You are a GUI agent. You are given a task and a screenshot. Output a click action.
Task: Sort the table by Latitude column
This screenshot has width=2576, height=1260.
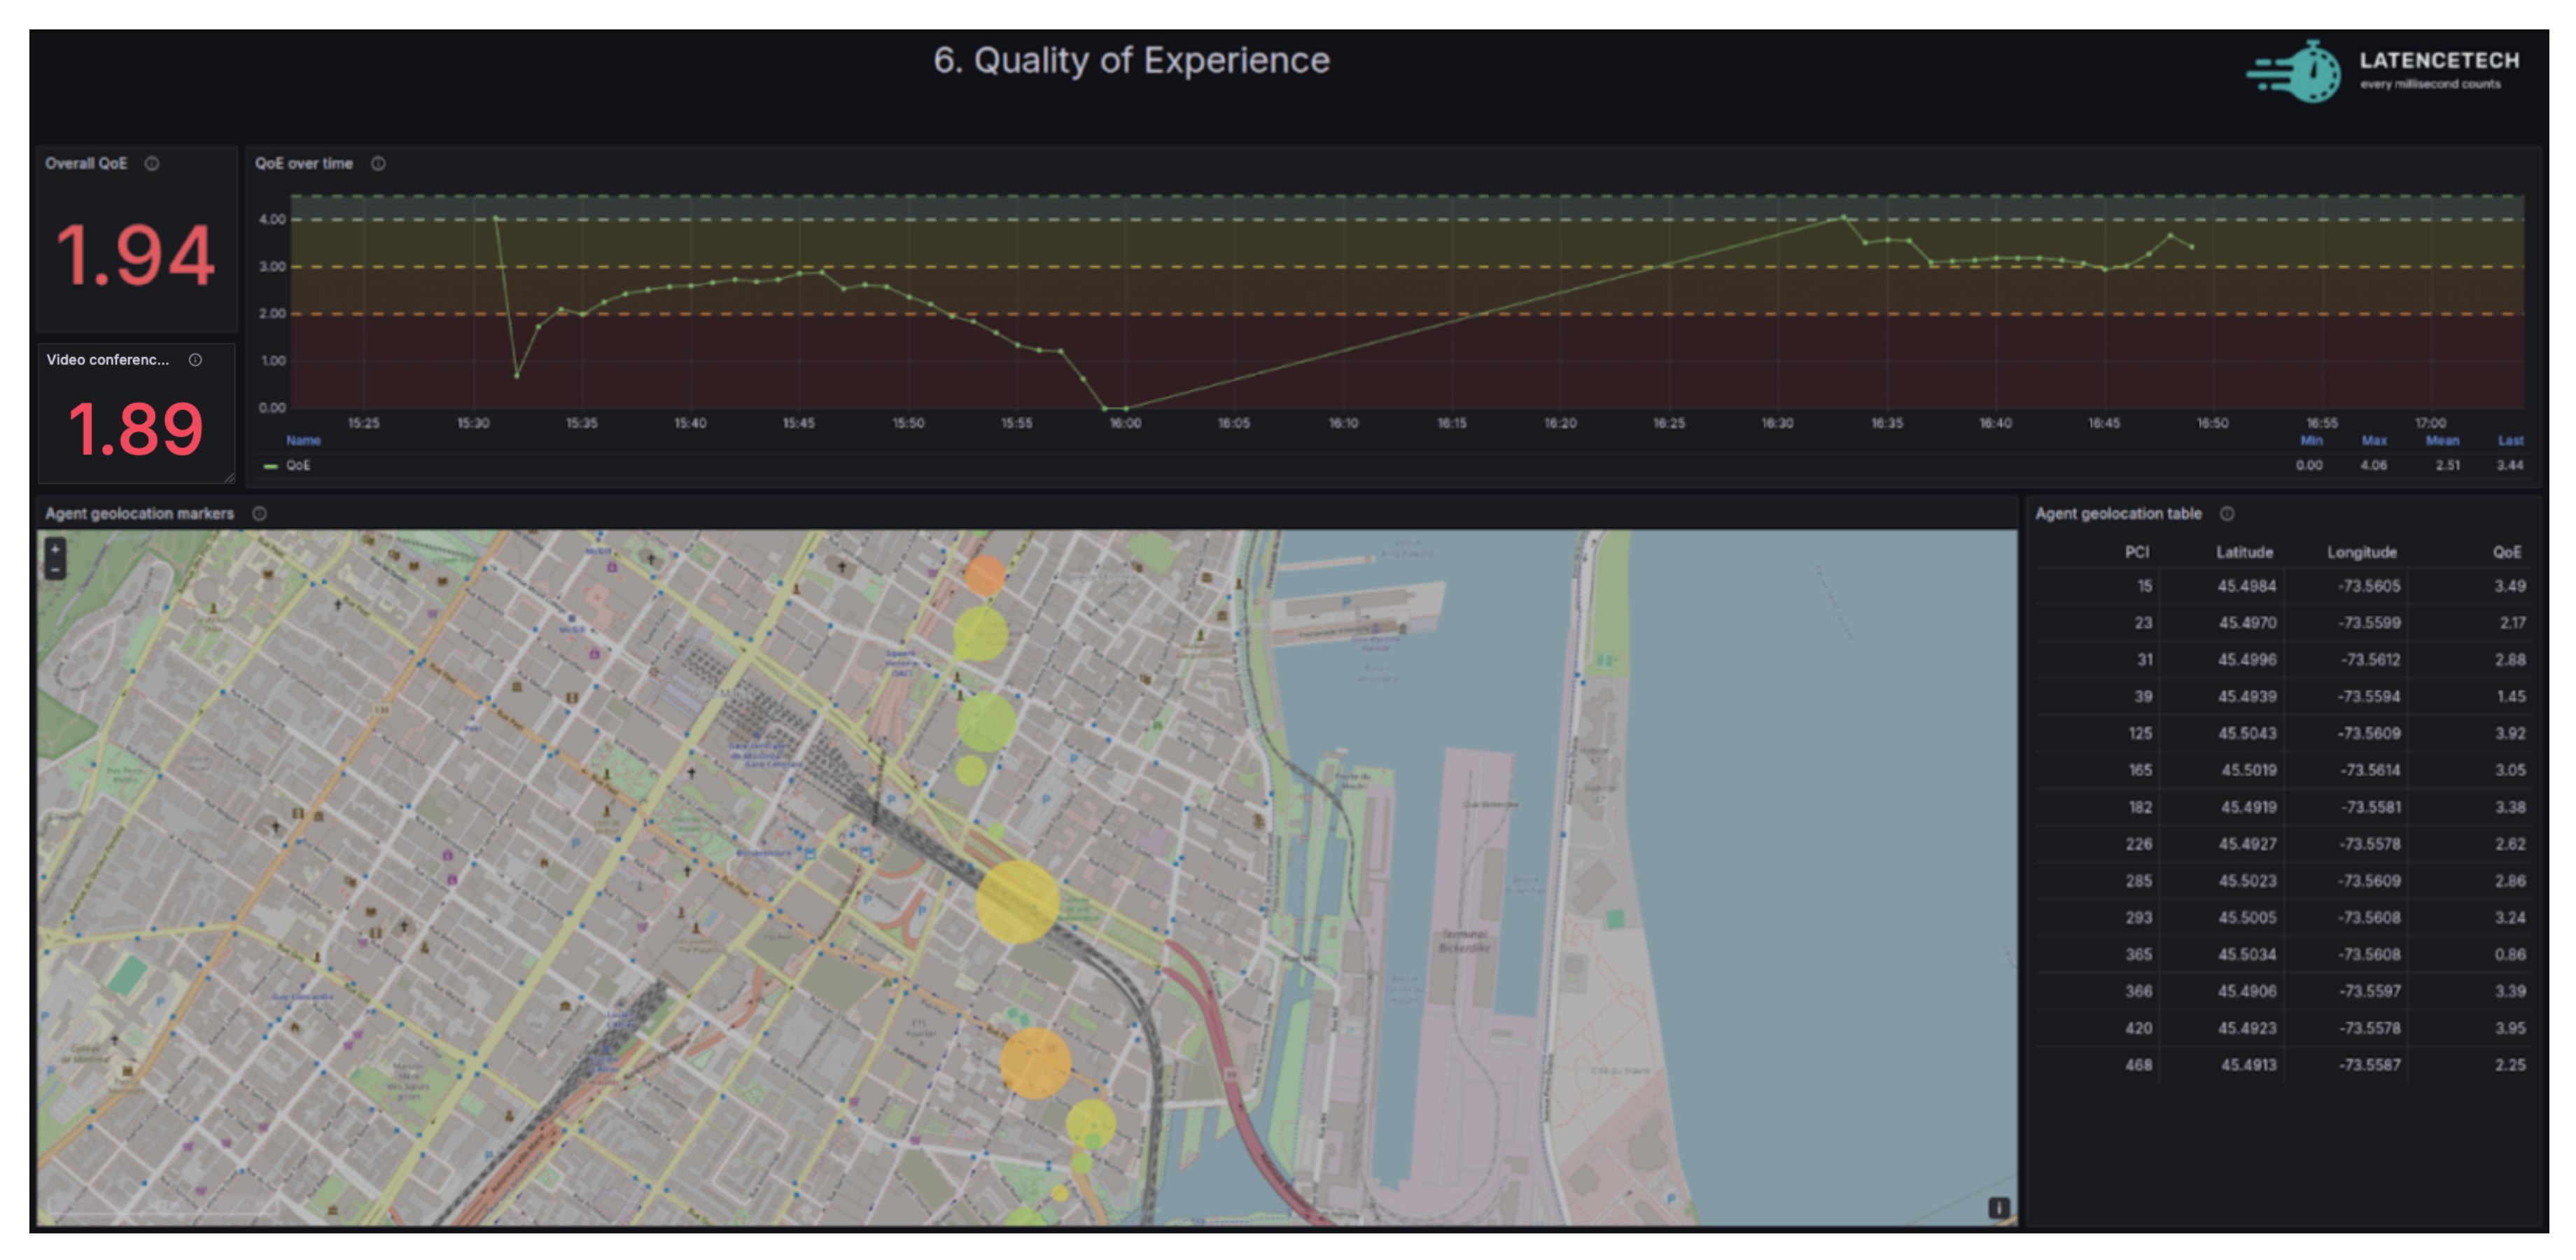click(x=2244, y=552)
